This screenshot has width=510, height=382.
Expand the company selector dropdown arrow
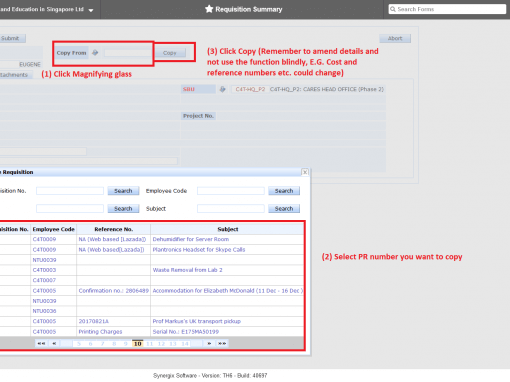coord(91,10)
